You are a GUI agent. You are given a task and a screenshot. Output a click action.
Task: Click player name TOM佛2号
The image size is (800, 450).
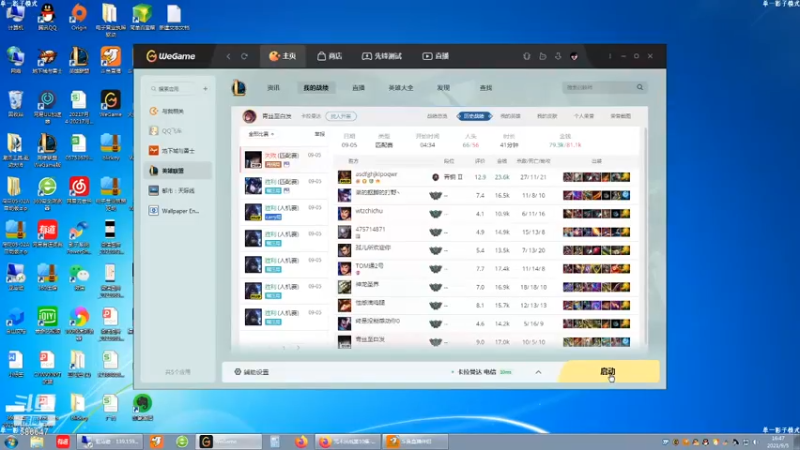369,266
